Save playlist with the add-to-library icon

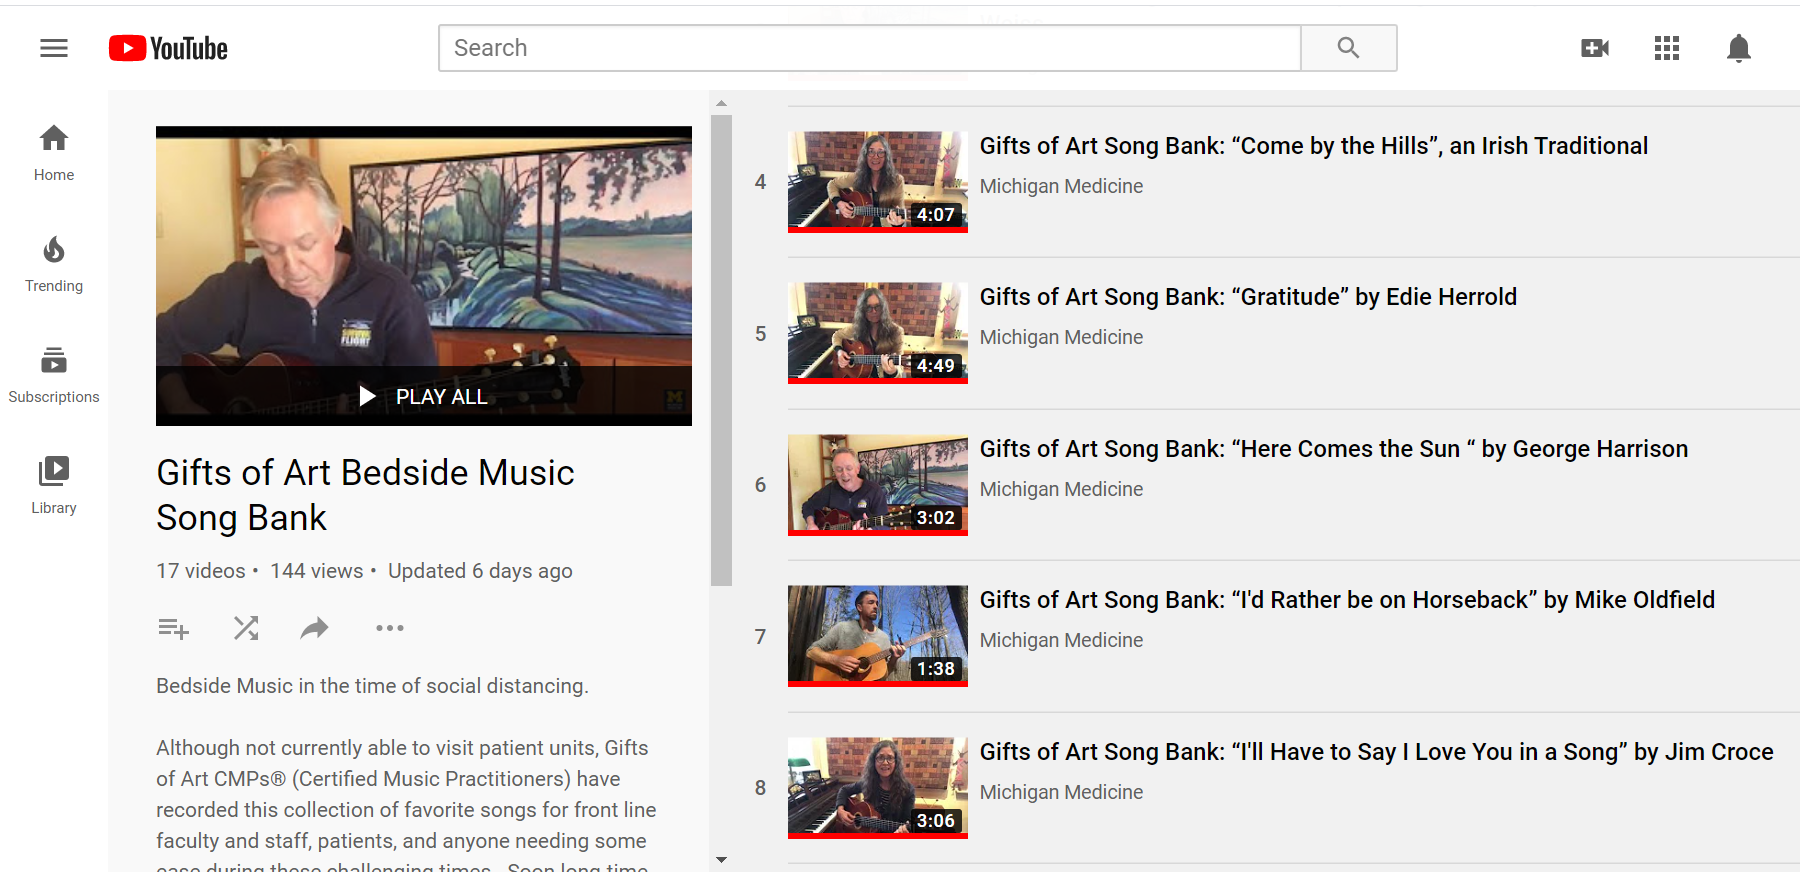coord(173,628)
